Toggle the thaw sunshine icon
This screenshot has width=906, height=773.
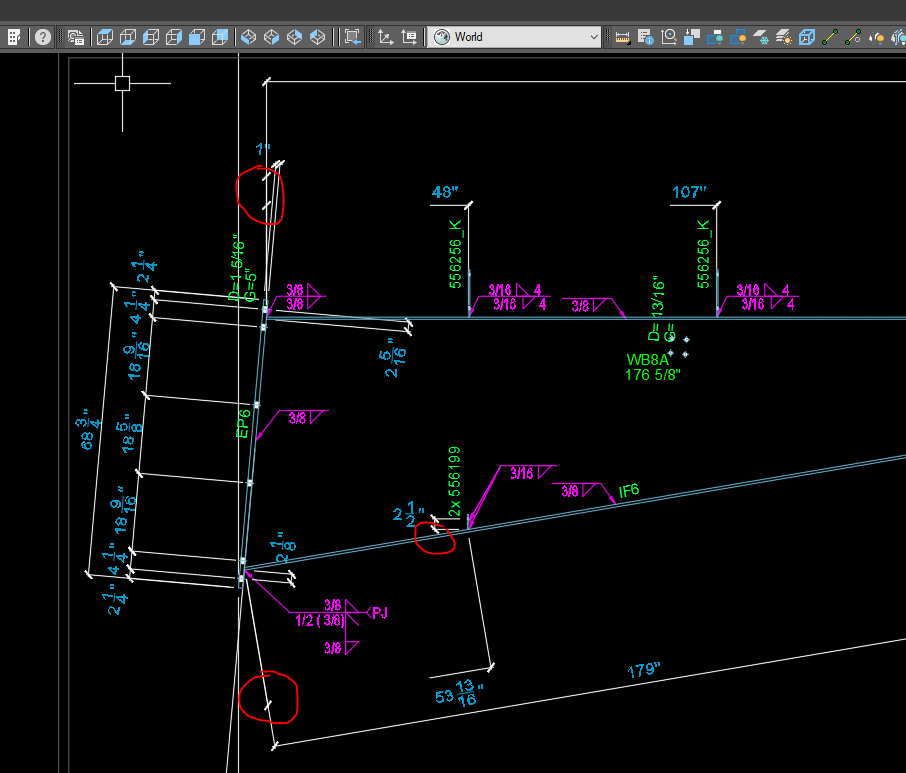[784, 36]
